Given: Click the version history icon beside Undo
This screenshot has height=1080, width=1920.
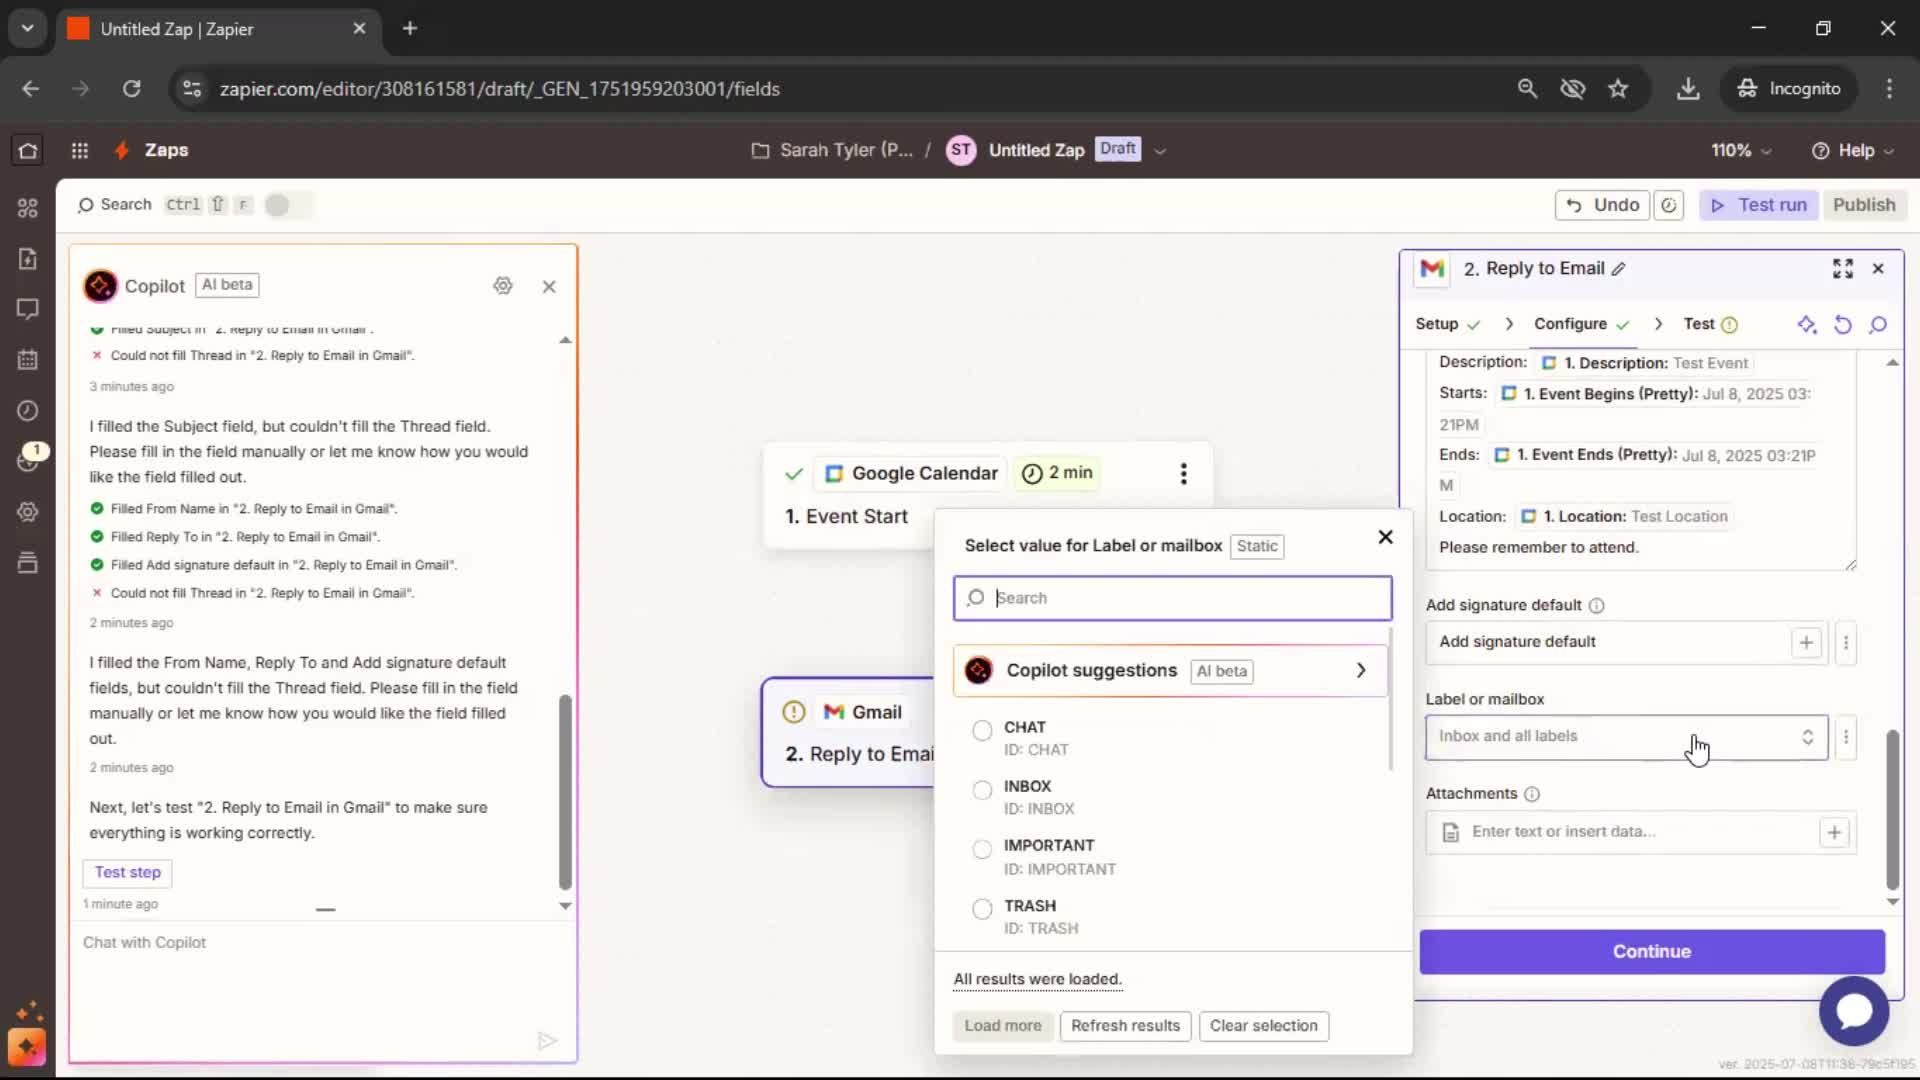Looking at the screenshot, I should pyautogui.click(x=1669, y=205).
